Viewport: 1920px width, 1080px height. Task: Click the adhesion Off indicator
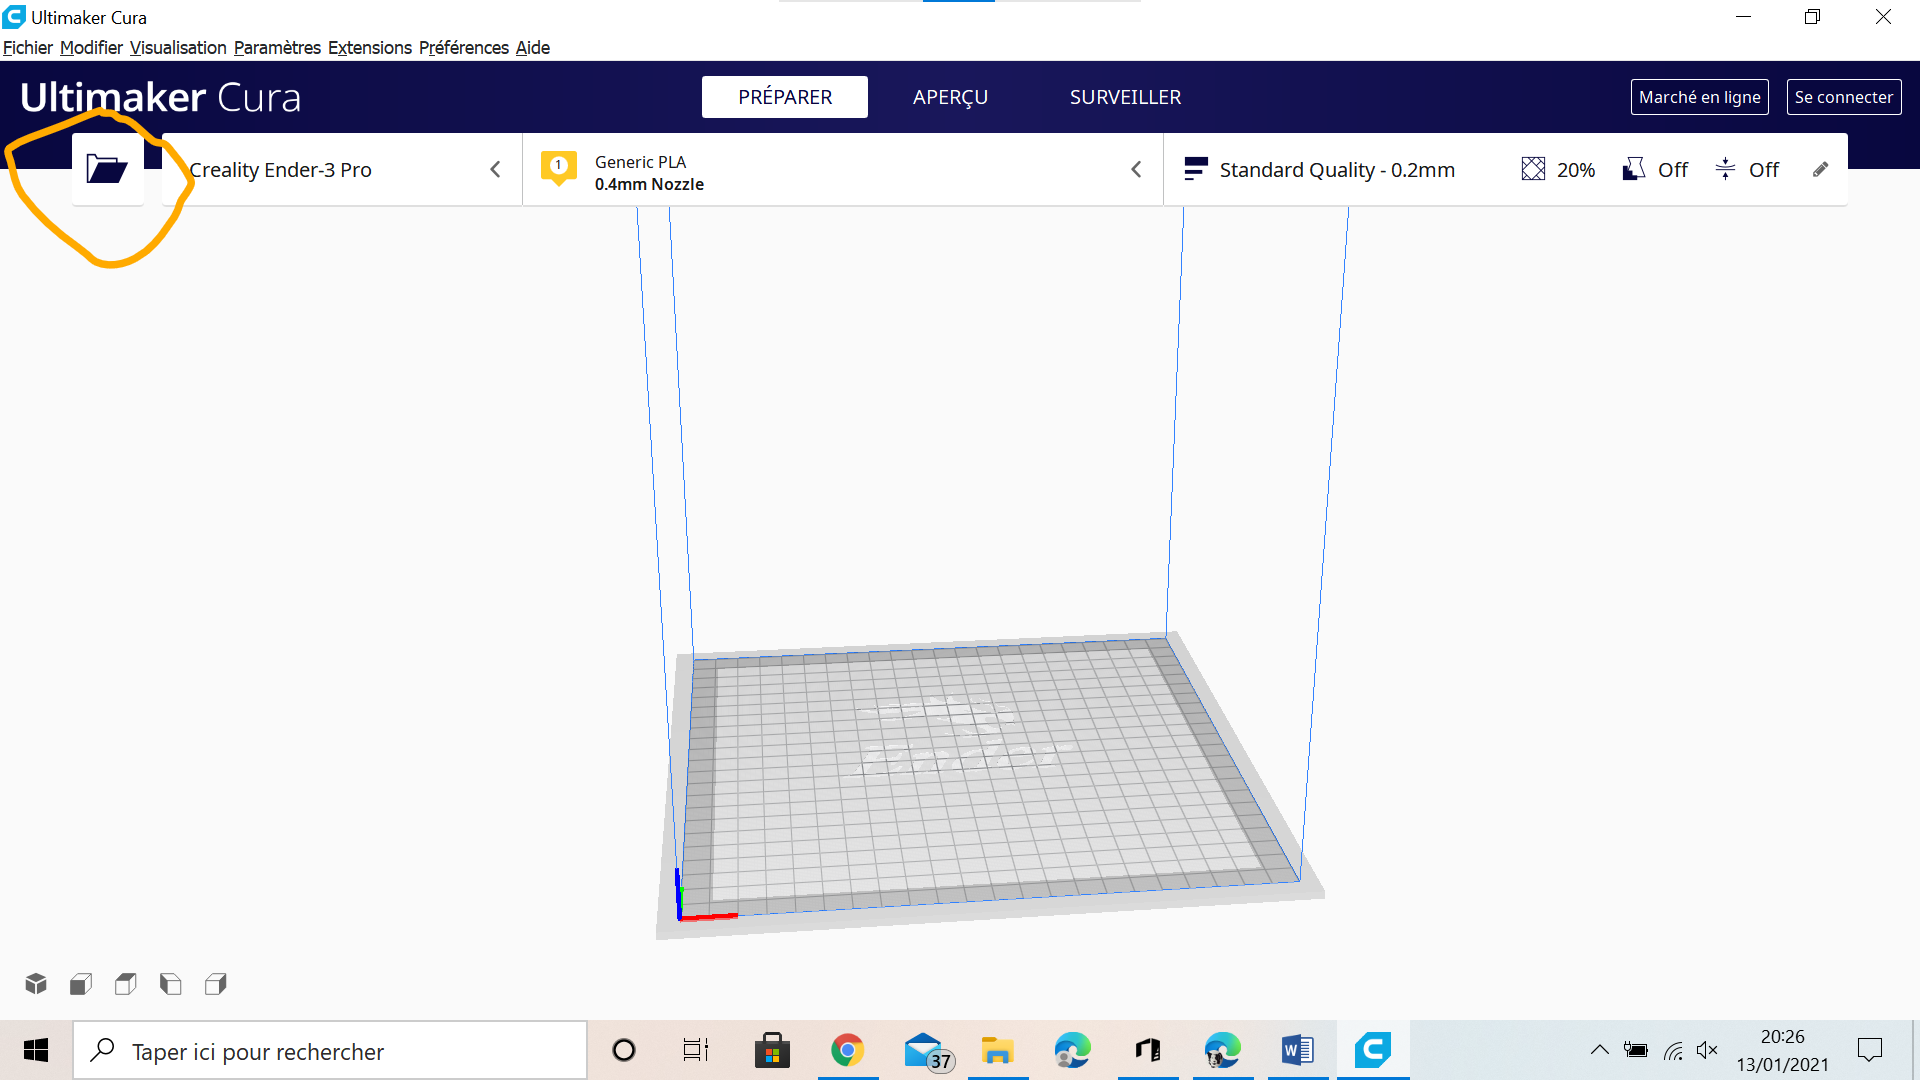coord(1747,170)
